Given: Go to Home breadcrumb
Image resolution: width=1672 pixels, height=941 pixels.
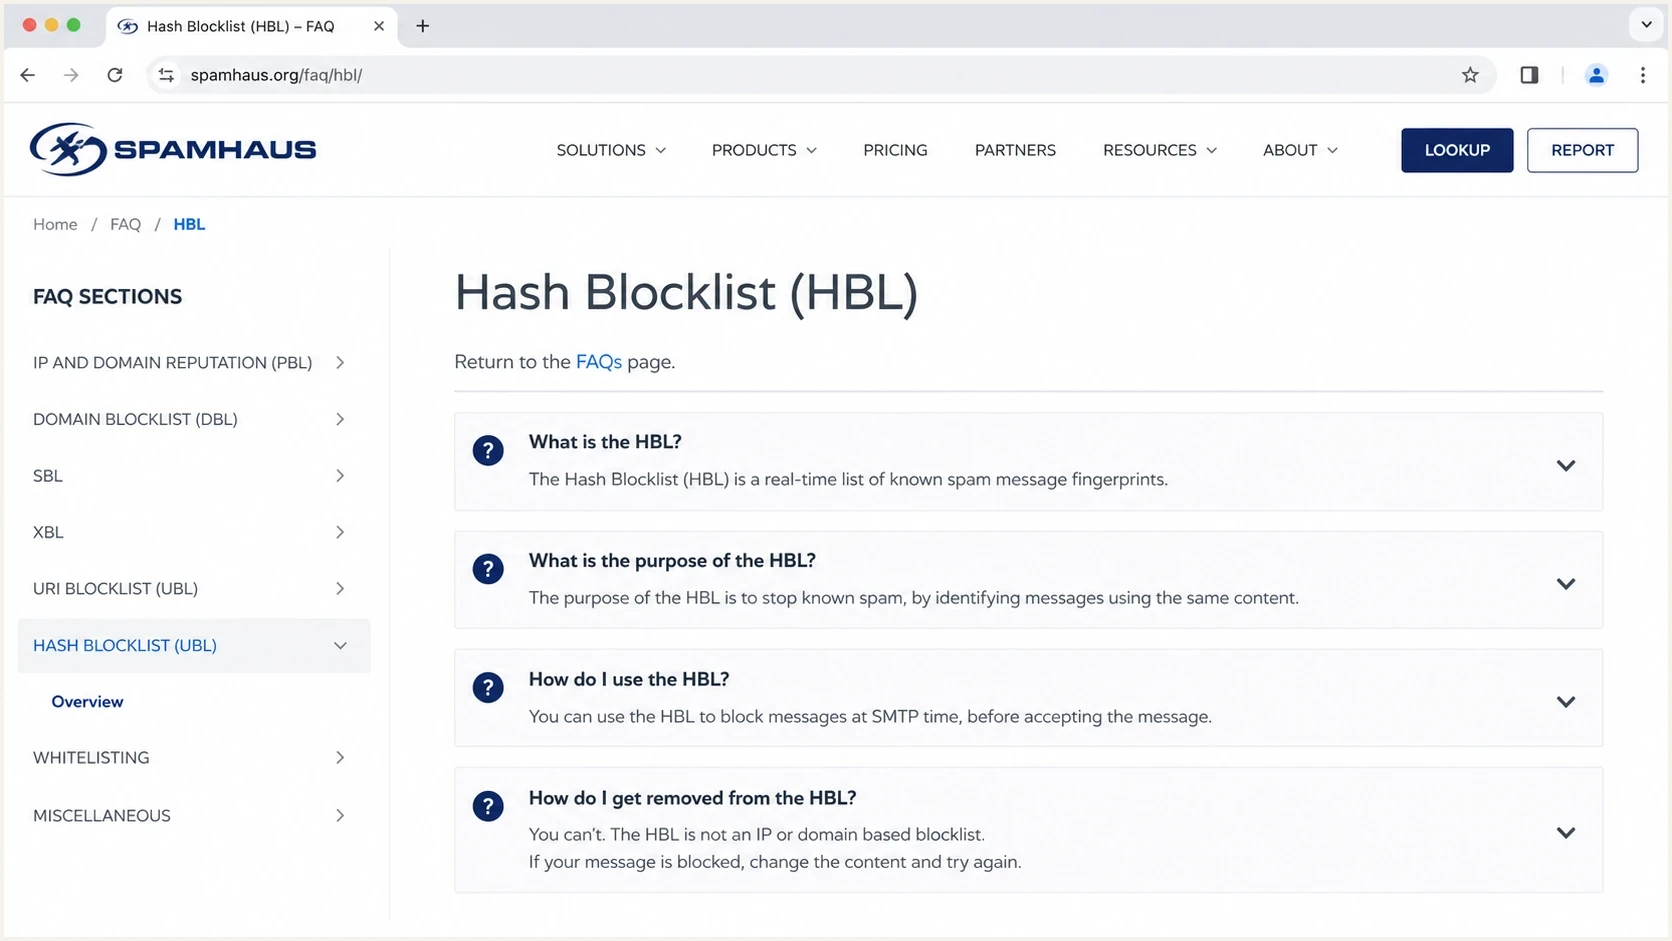Looking at the screenshot, I should pos(55,224).
